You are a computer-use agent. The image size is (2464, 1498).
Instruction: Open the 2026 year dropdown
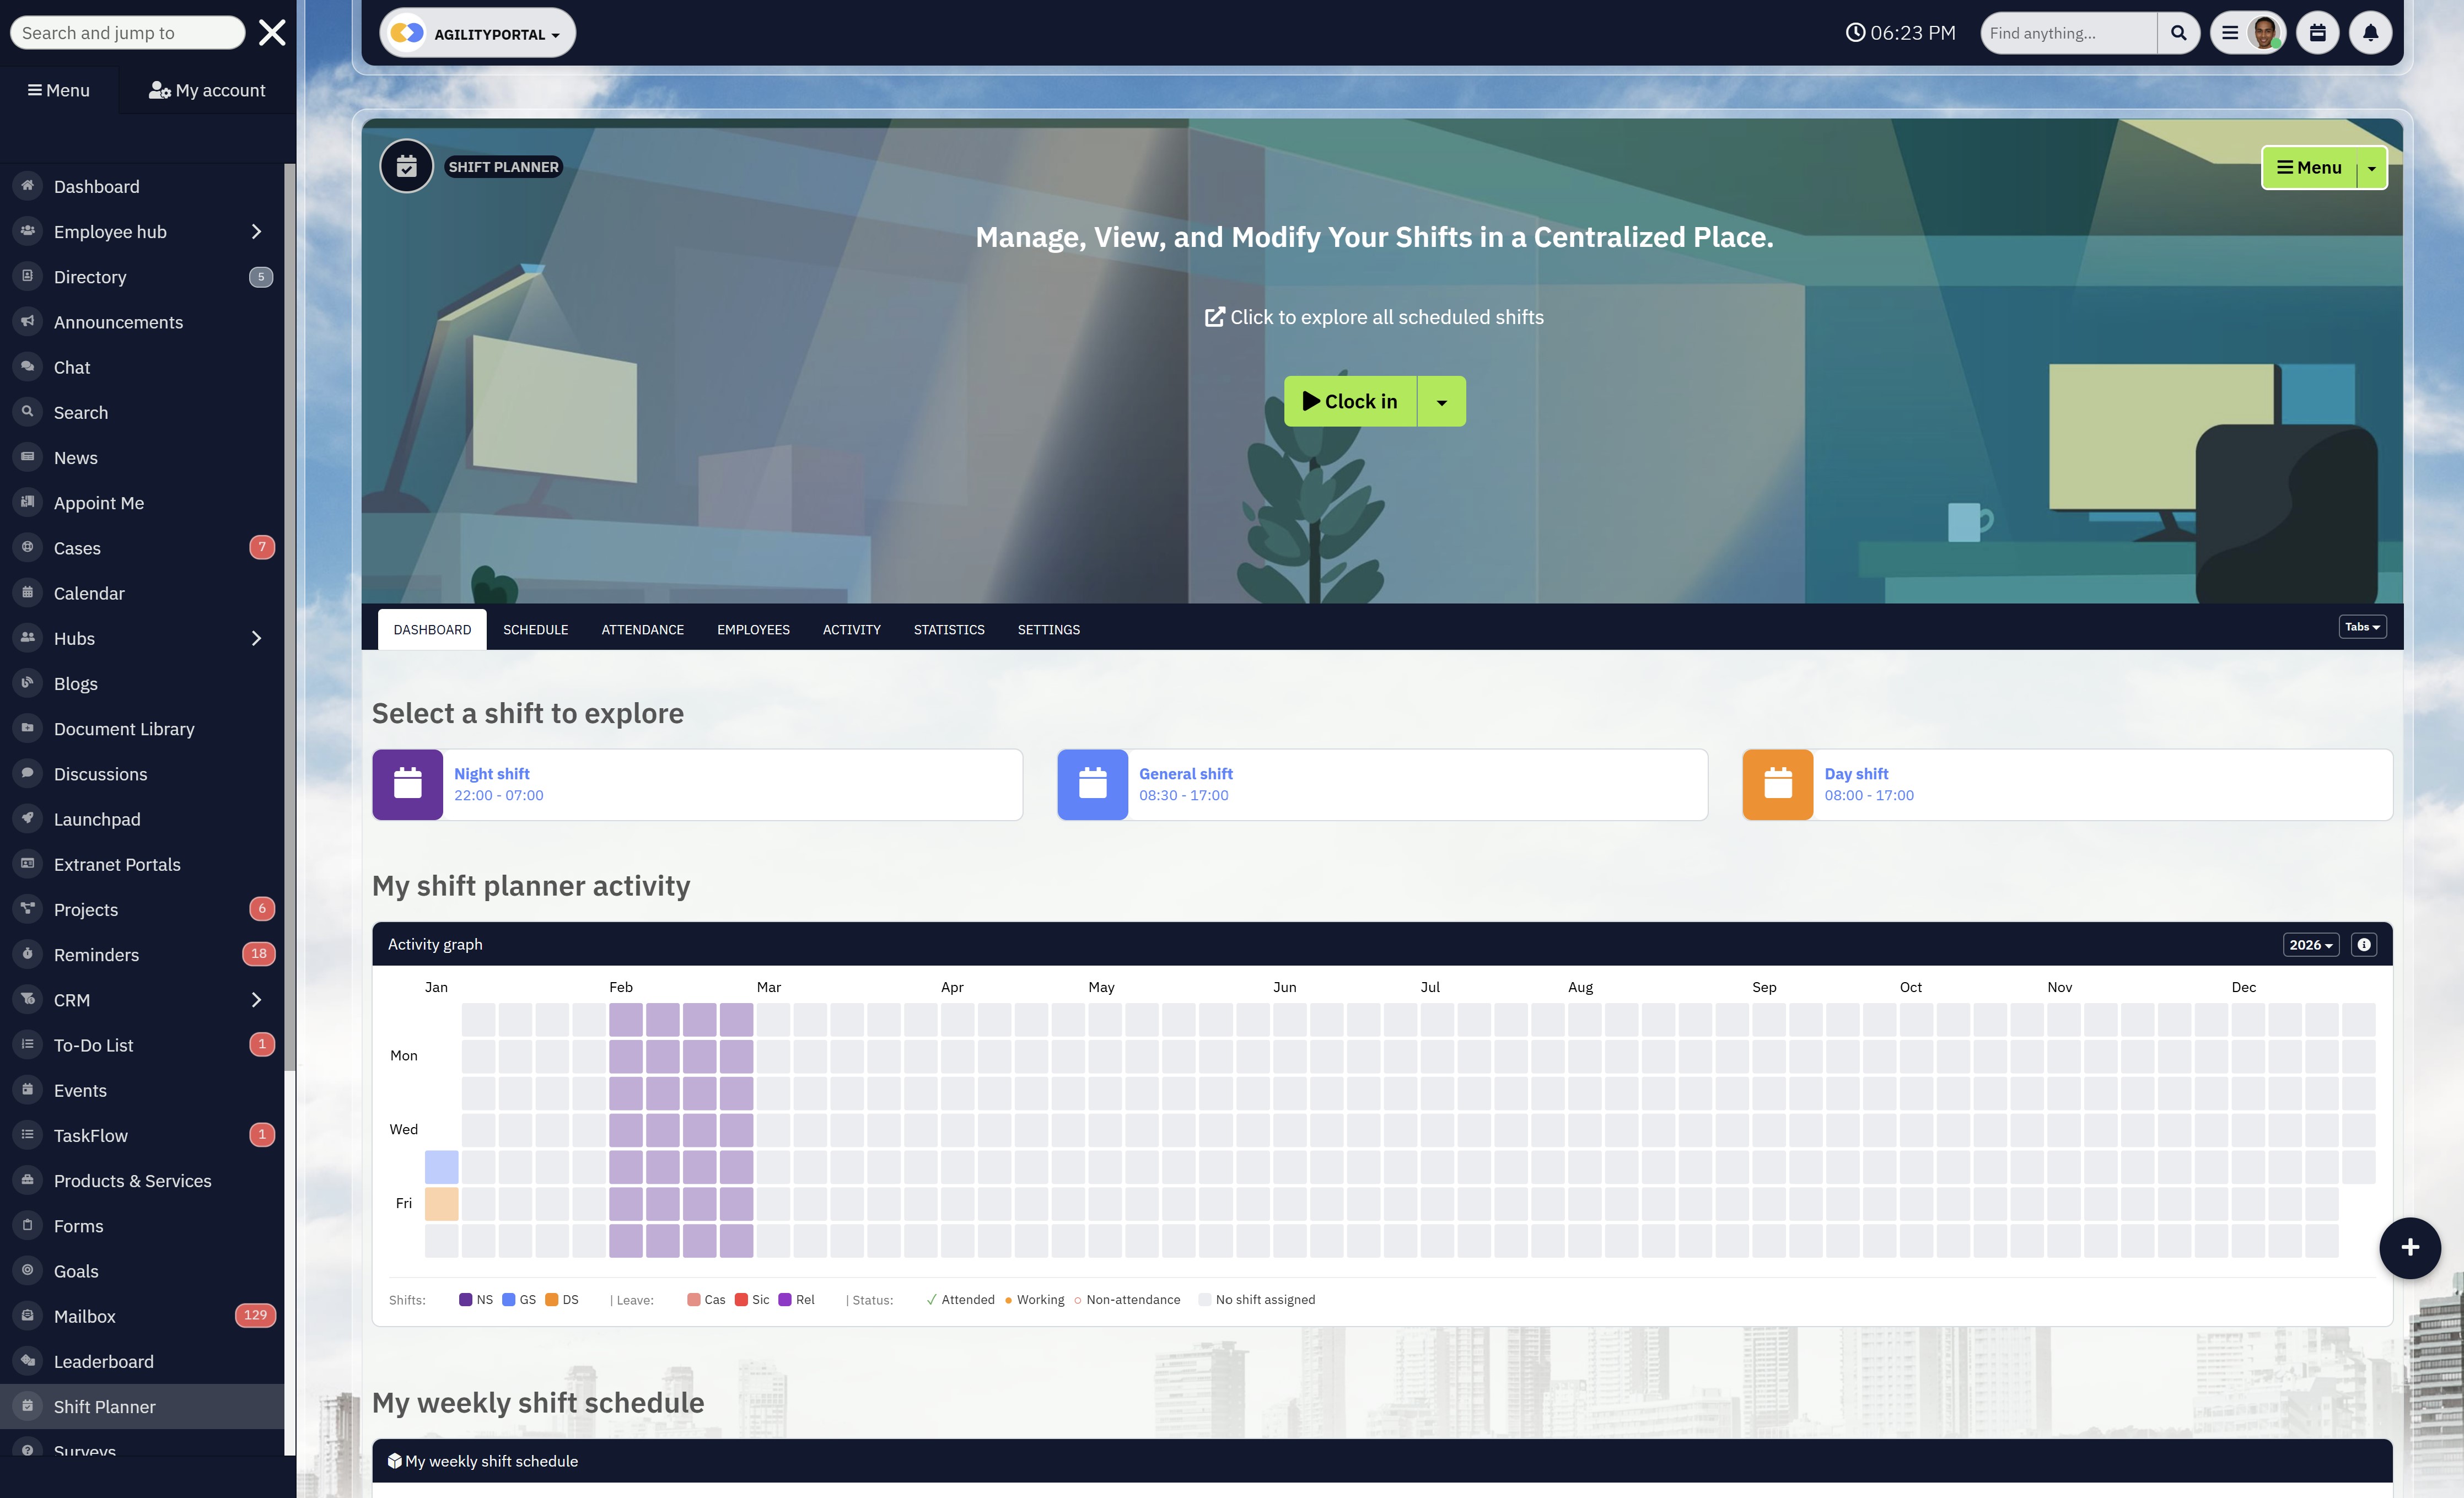[x=2310, y=944]
